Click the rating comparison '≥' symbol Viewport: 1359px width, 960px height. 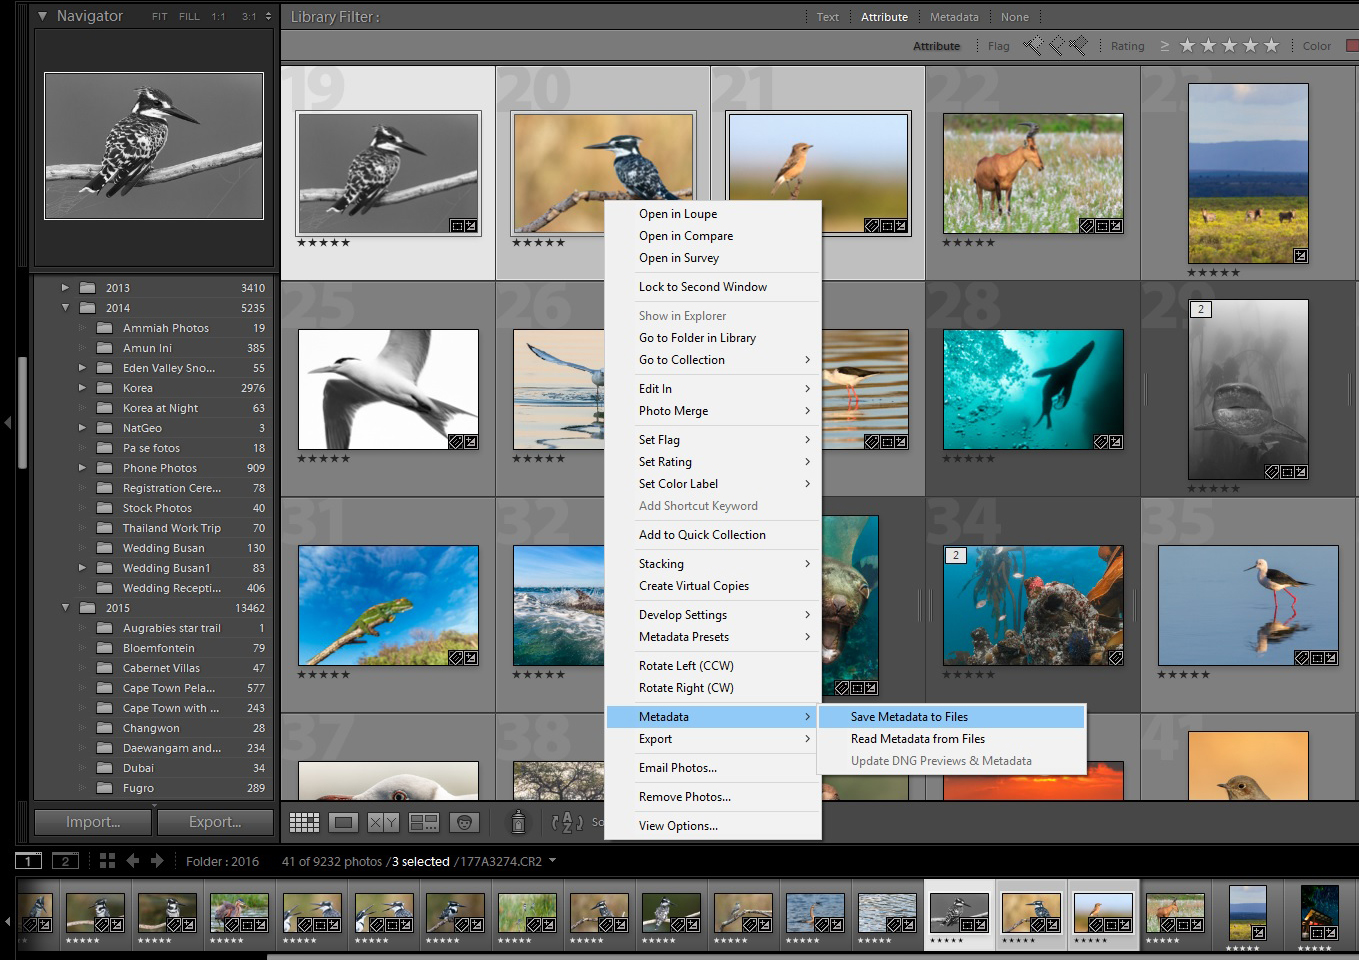point(1164,46)
